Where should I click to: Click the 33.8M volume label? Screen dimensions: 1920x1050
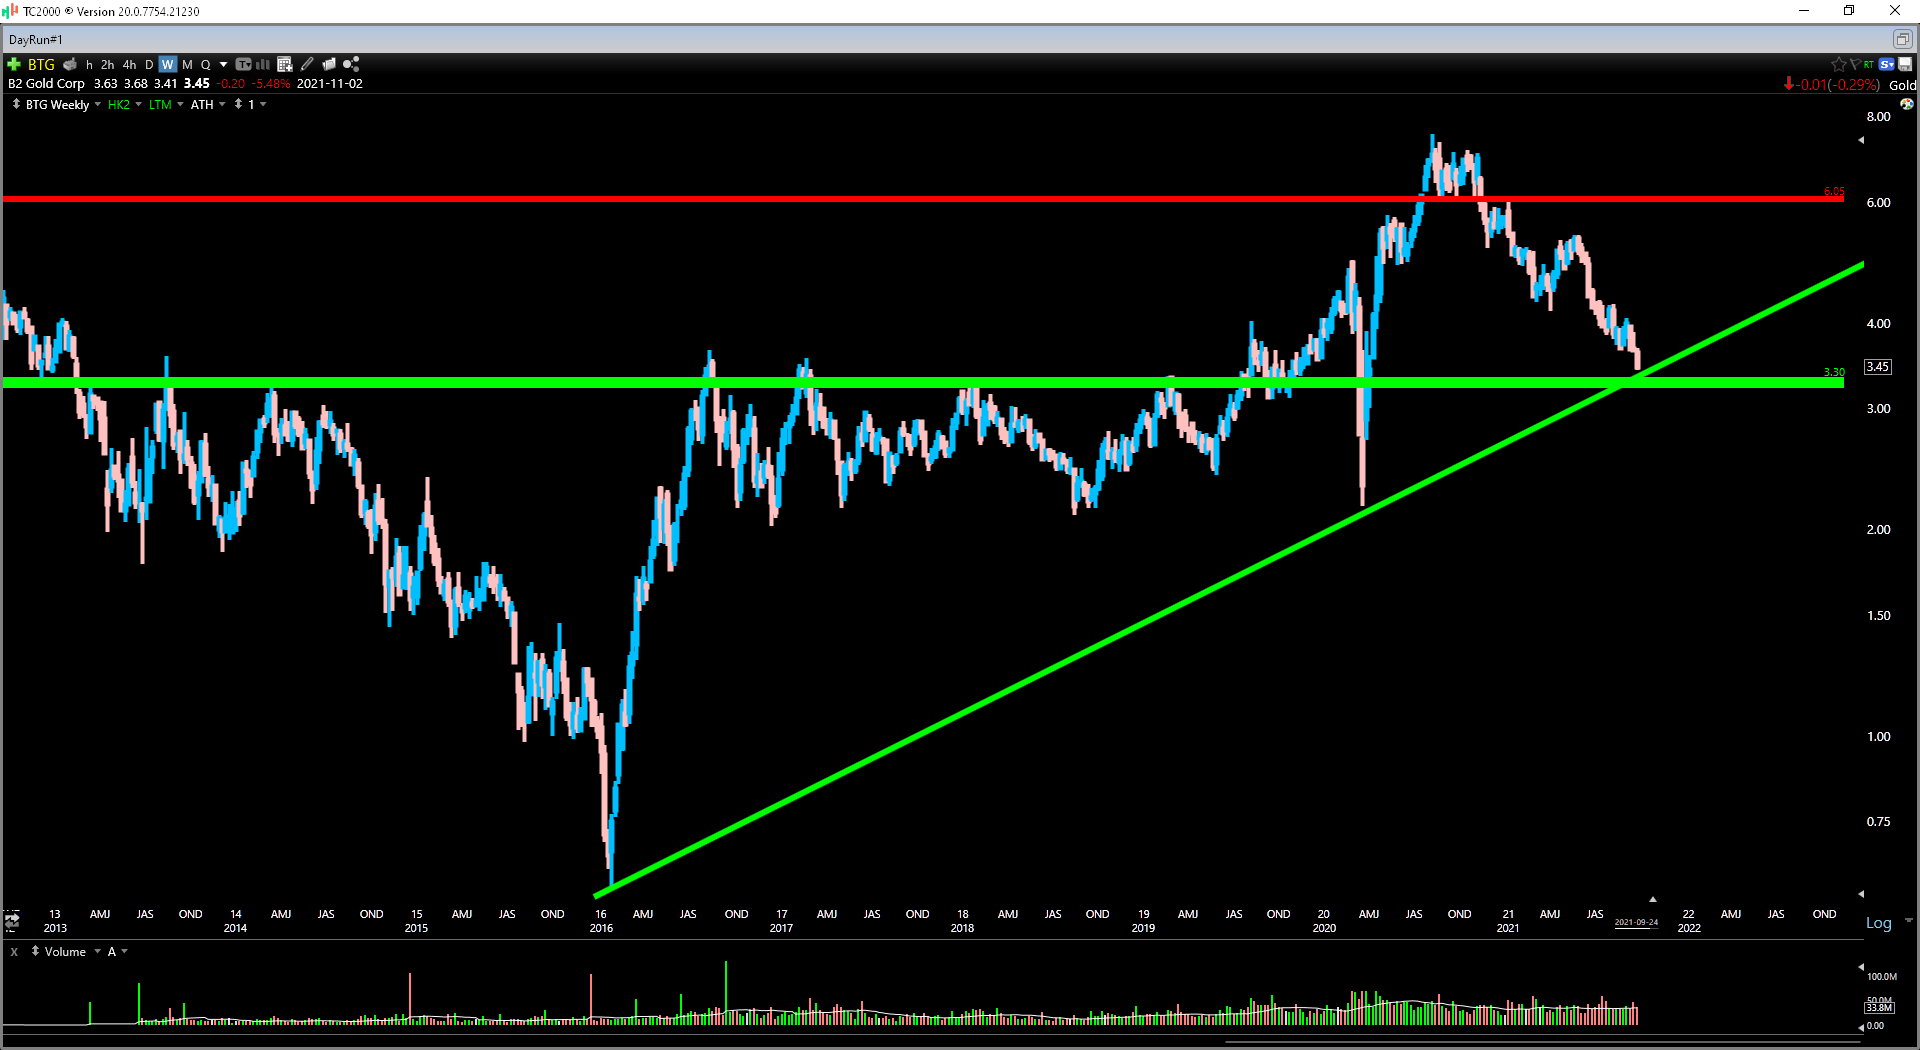click(1879, 1007)
